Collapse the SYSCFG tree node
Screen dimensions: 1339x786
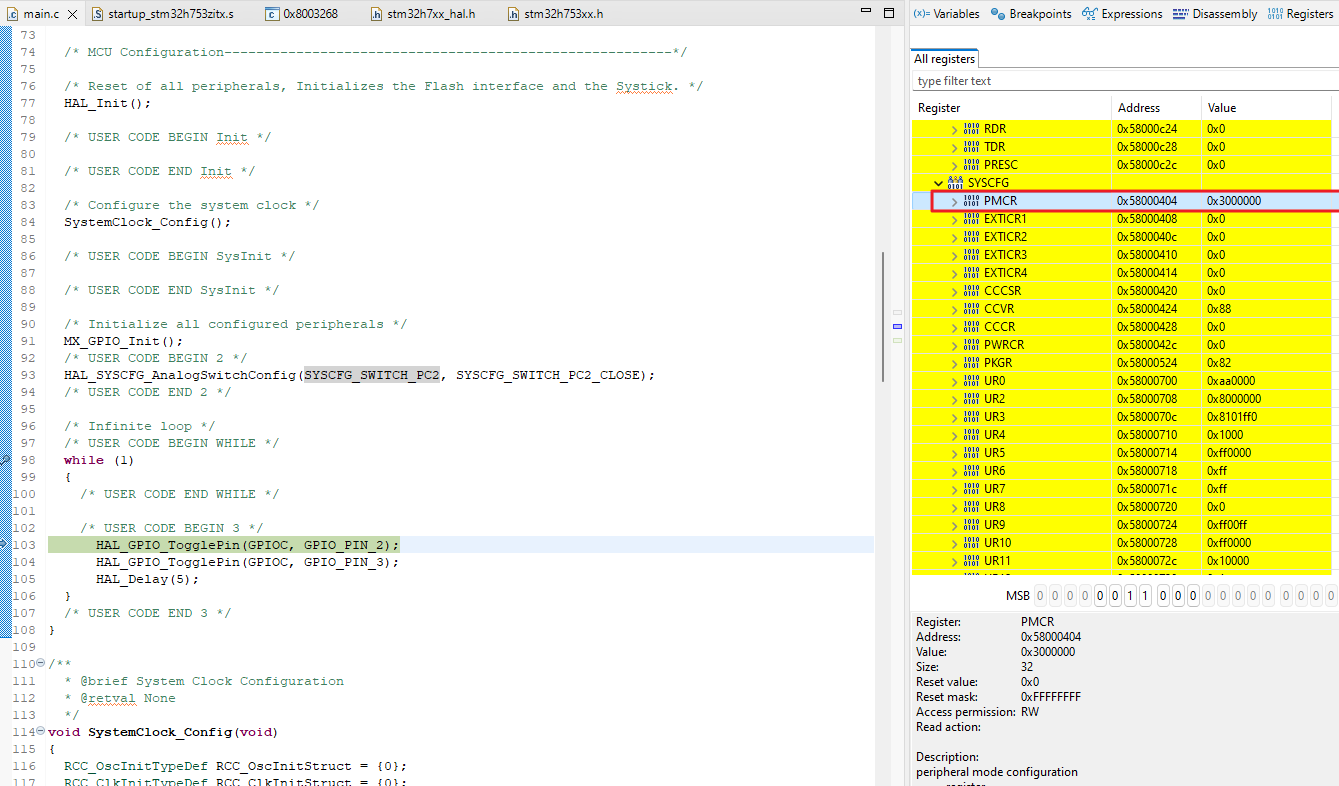point(939,182)
